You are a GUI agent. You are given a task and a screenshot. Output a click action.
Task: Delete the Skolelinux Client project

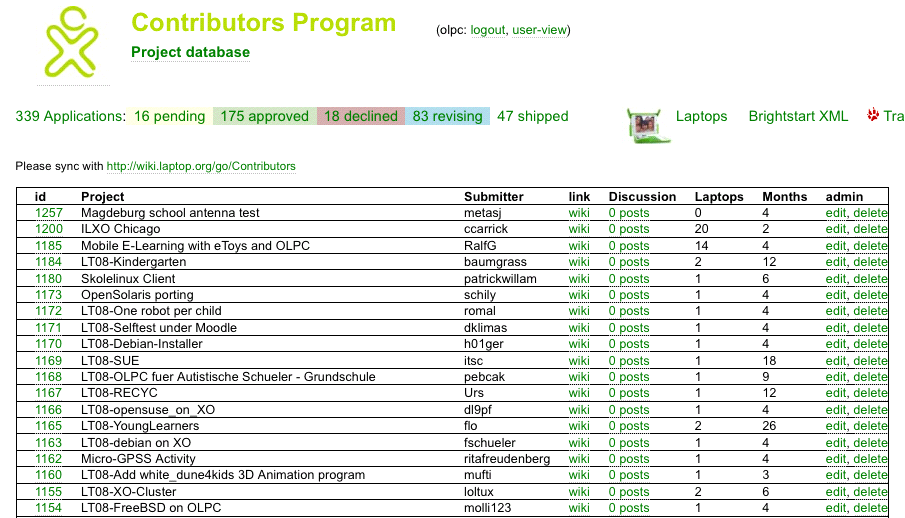(870, 279)
